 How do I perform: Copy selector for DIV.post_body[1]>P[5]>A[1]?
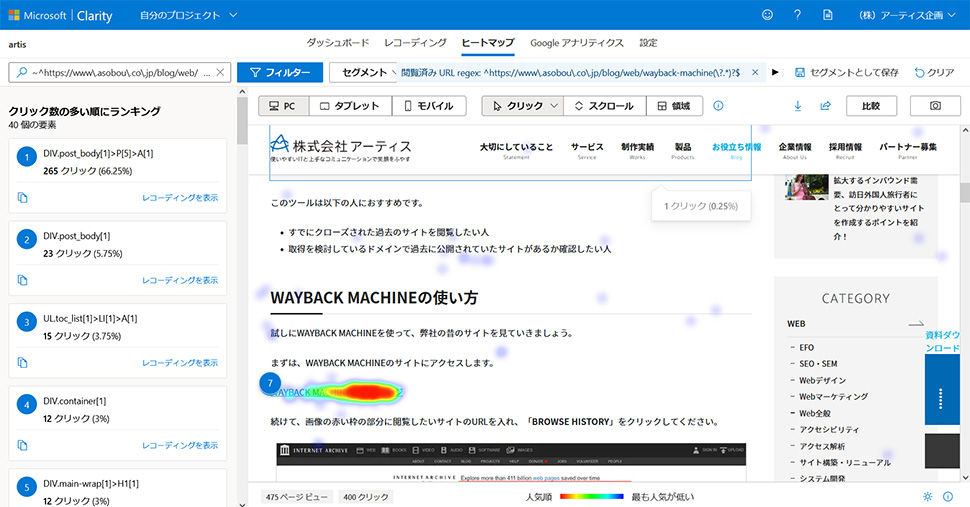[x=22, y=197]
